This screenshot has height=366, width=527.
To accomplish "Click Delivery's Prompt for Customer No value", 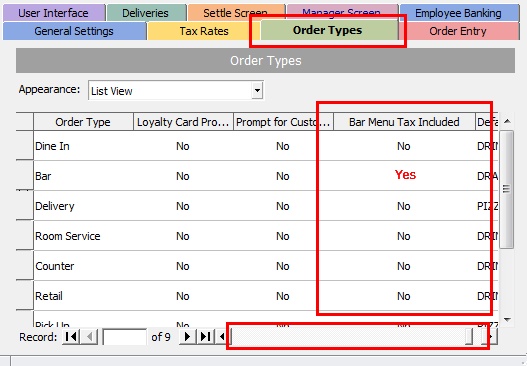I will [x=283, y=206].
